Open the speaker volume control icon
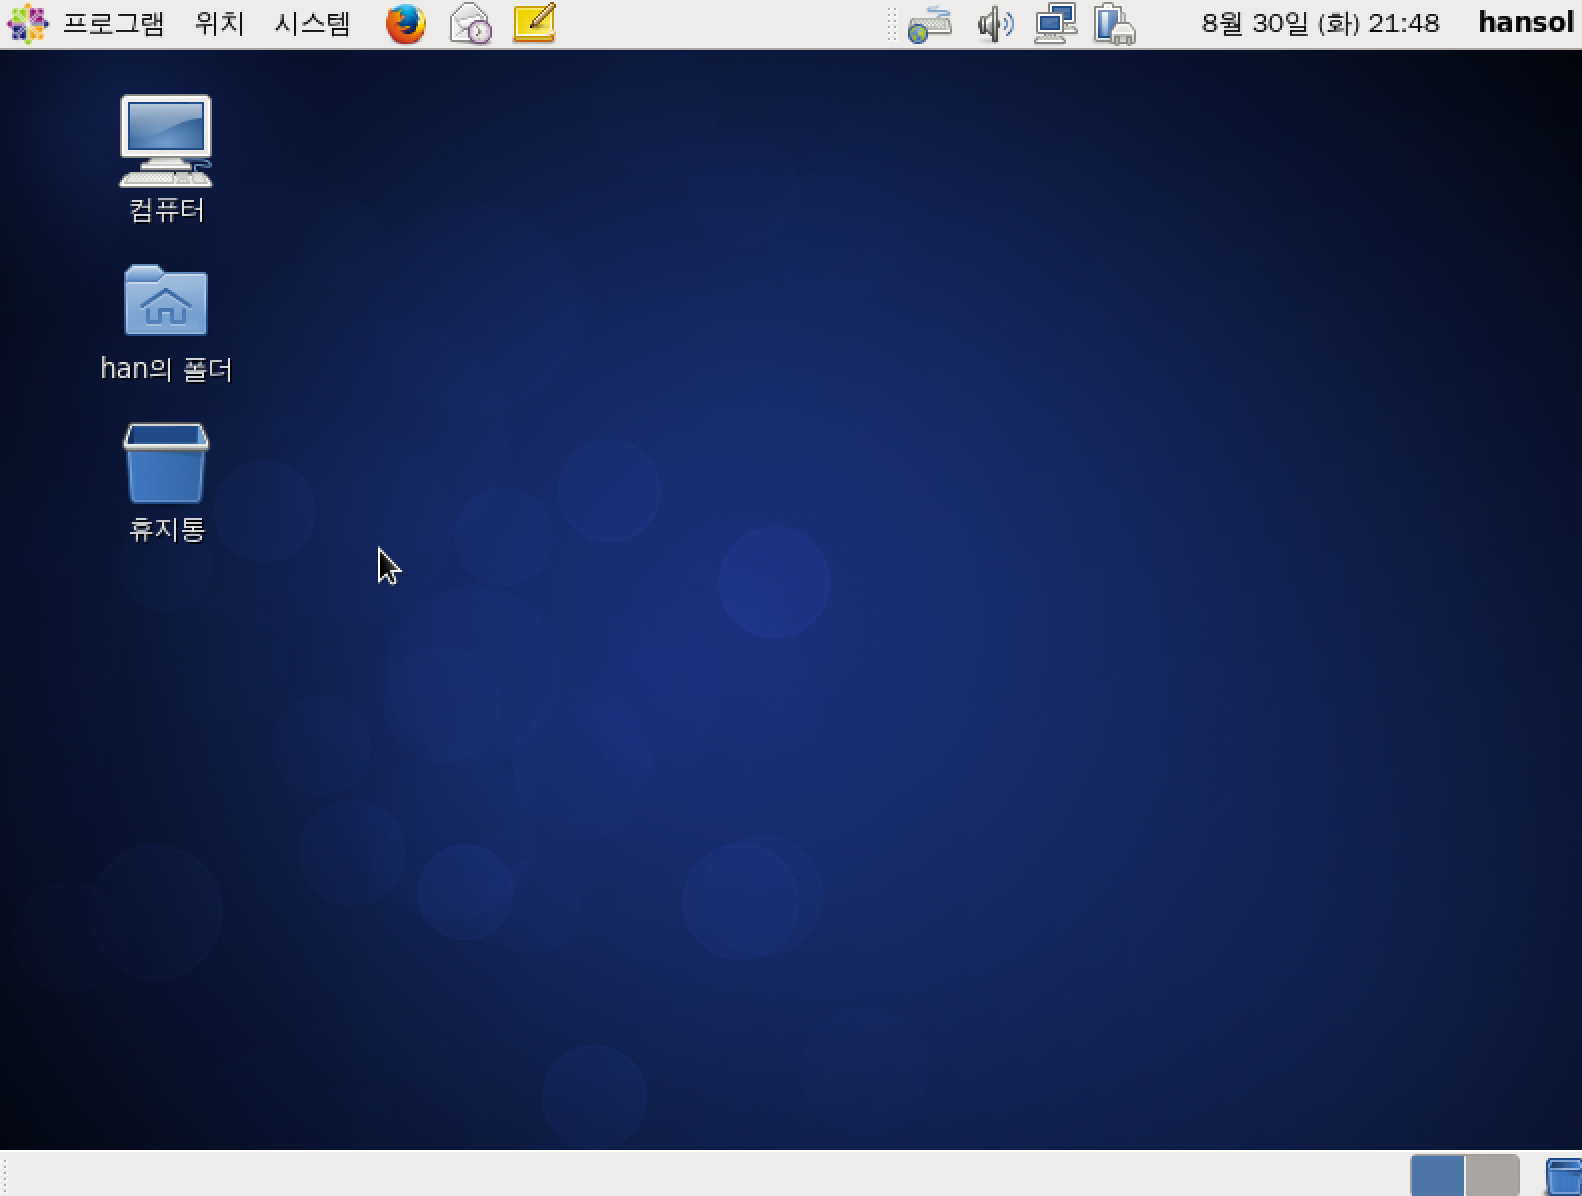The height and width of the screenshot is (1196, 1582). tap(995, 24)
